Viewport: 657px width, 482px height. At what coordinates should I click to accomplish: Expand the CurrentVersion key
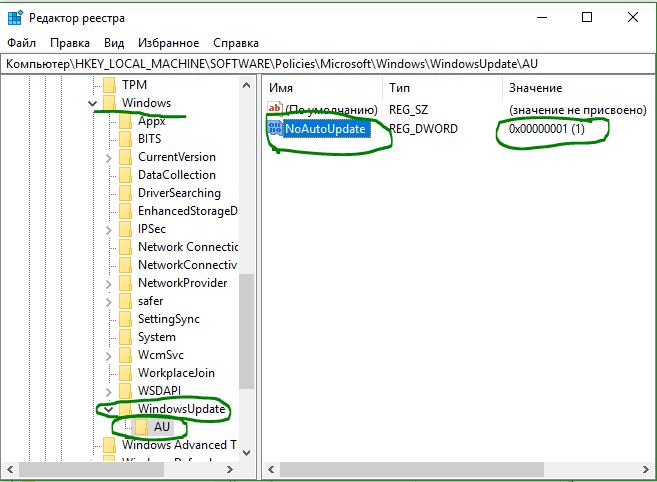tap(109, 158)
